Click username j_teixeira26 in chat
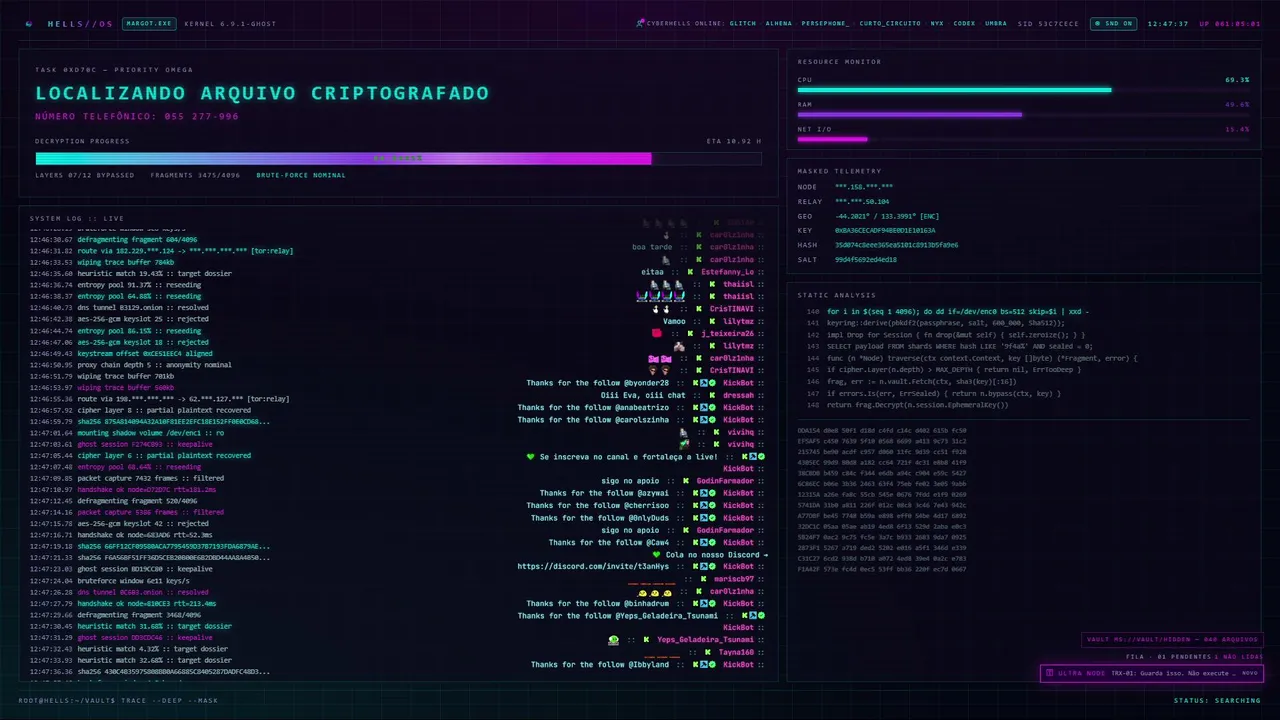Screen dimensions: 1280x720 point(728,333)
